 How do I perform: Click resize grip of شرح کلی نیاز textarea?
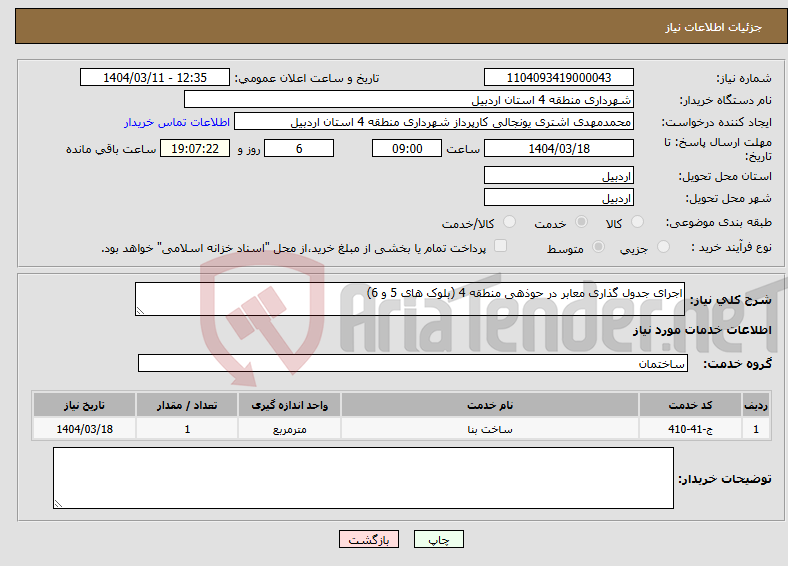point(140,311)
